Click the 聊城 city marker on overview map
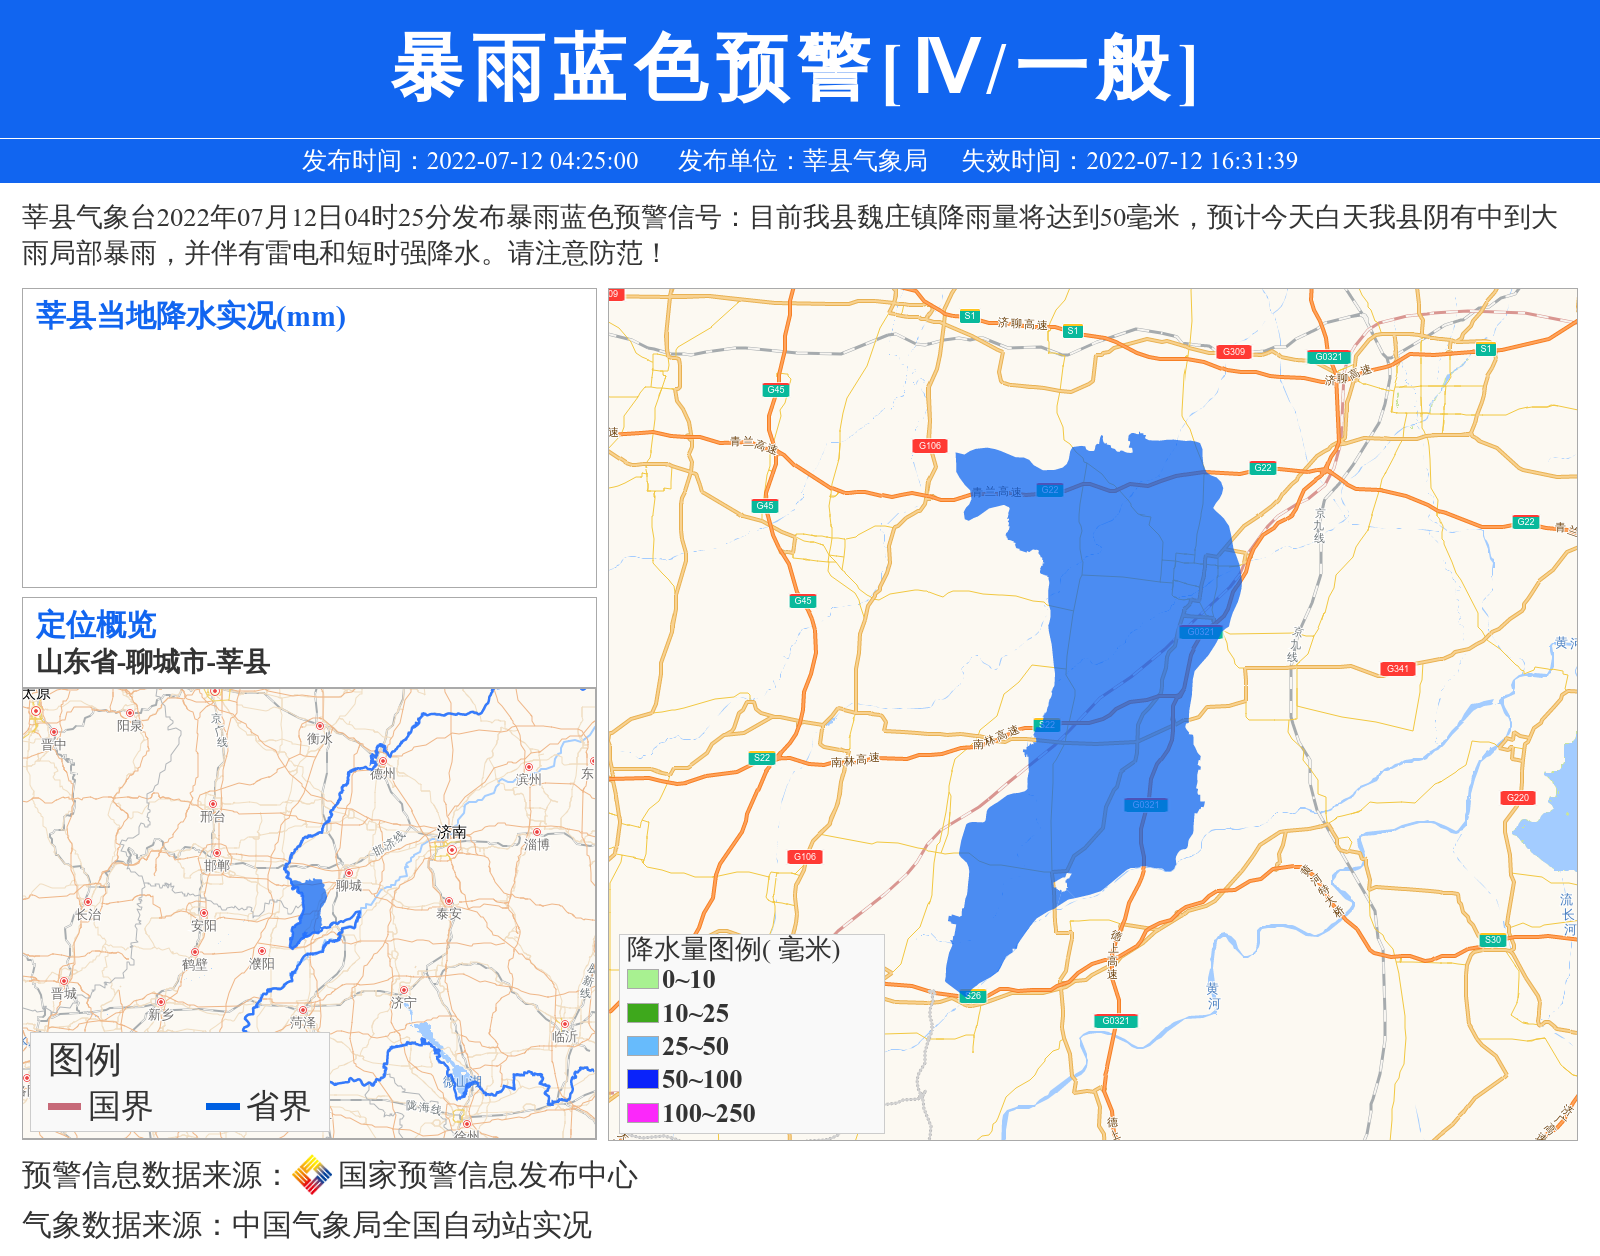 (349, 874)
